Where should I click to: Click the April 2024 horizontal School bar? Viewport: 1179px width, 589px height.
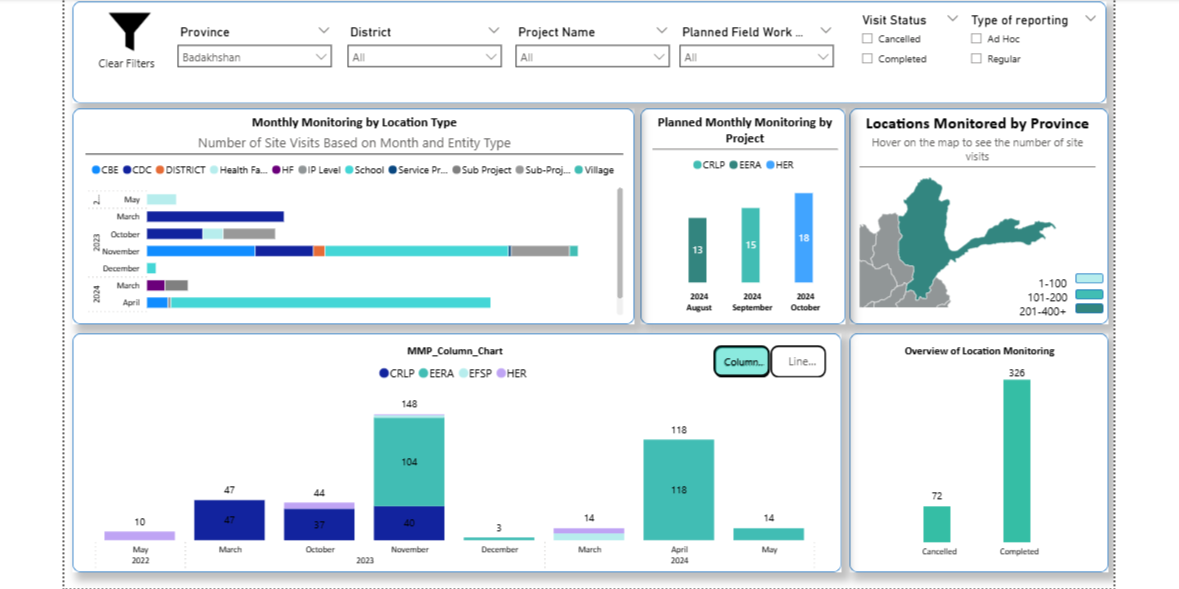pos(331,302)
